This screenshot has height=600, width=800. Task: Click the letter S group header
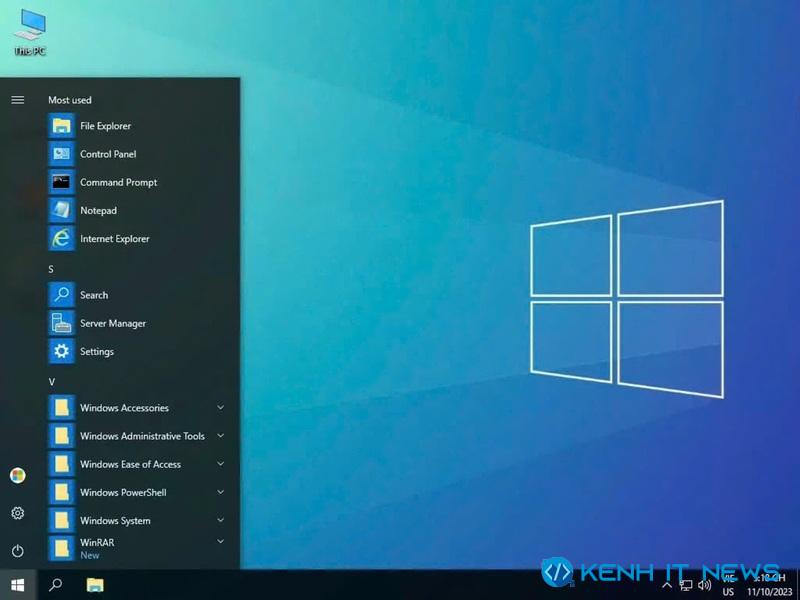click(51, 269)
